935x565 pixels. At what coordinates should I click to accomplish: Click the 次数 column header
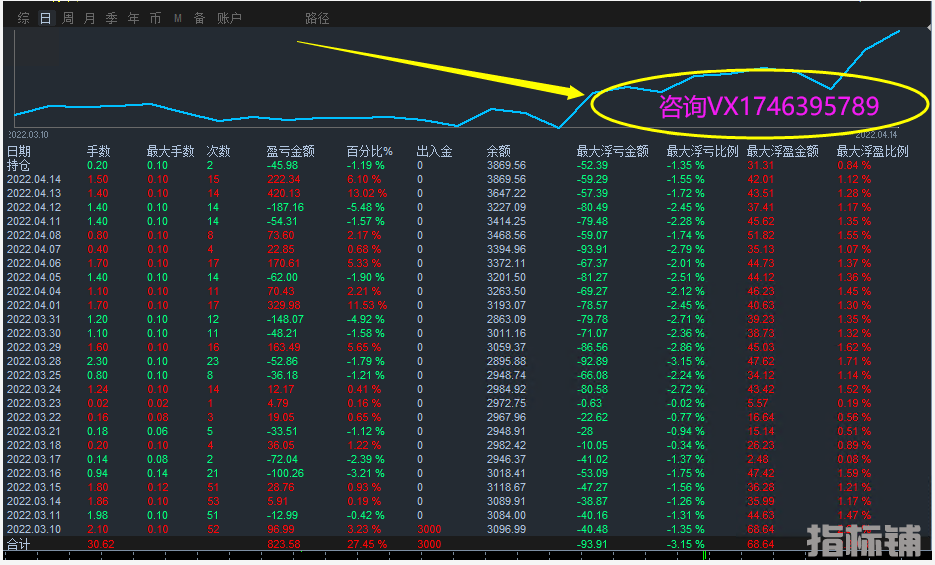218,151
